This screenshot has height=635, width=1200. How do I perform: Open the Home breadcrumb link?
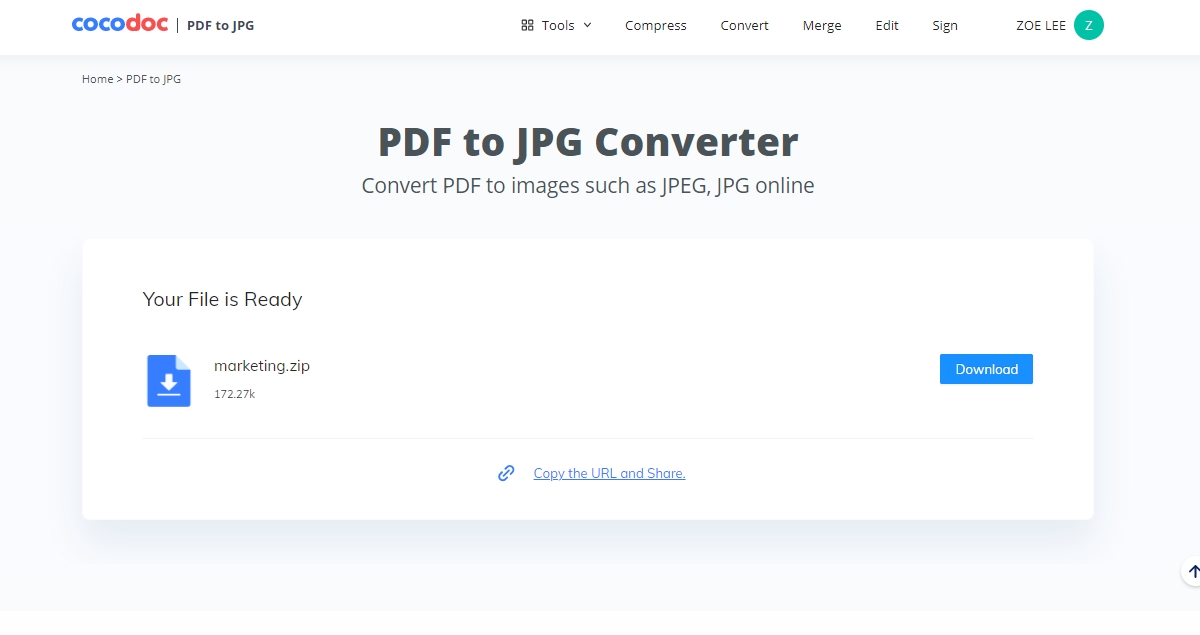pyautogui.click(x=97, y=78)
